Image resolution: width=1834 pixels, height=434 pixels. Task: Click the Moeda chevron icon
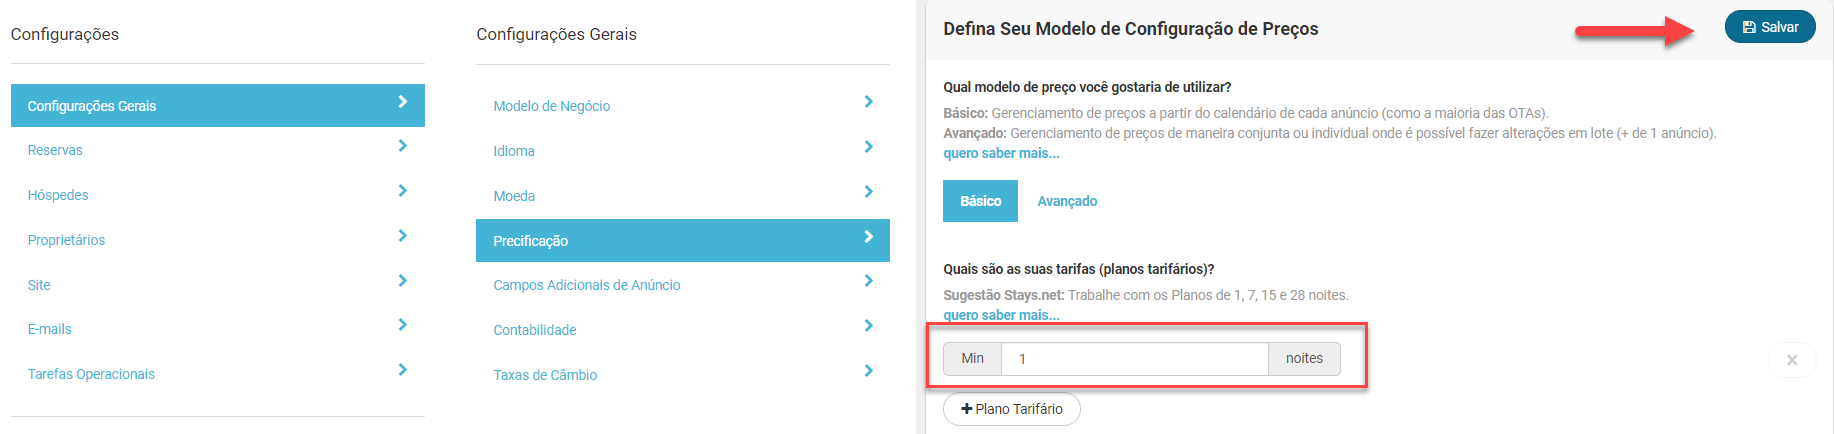[868, 192]
